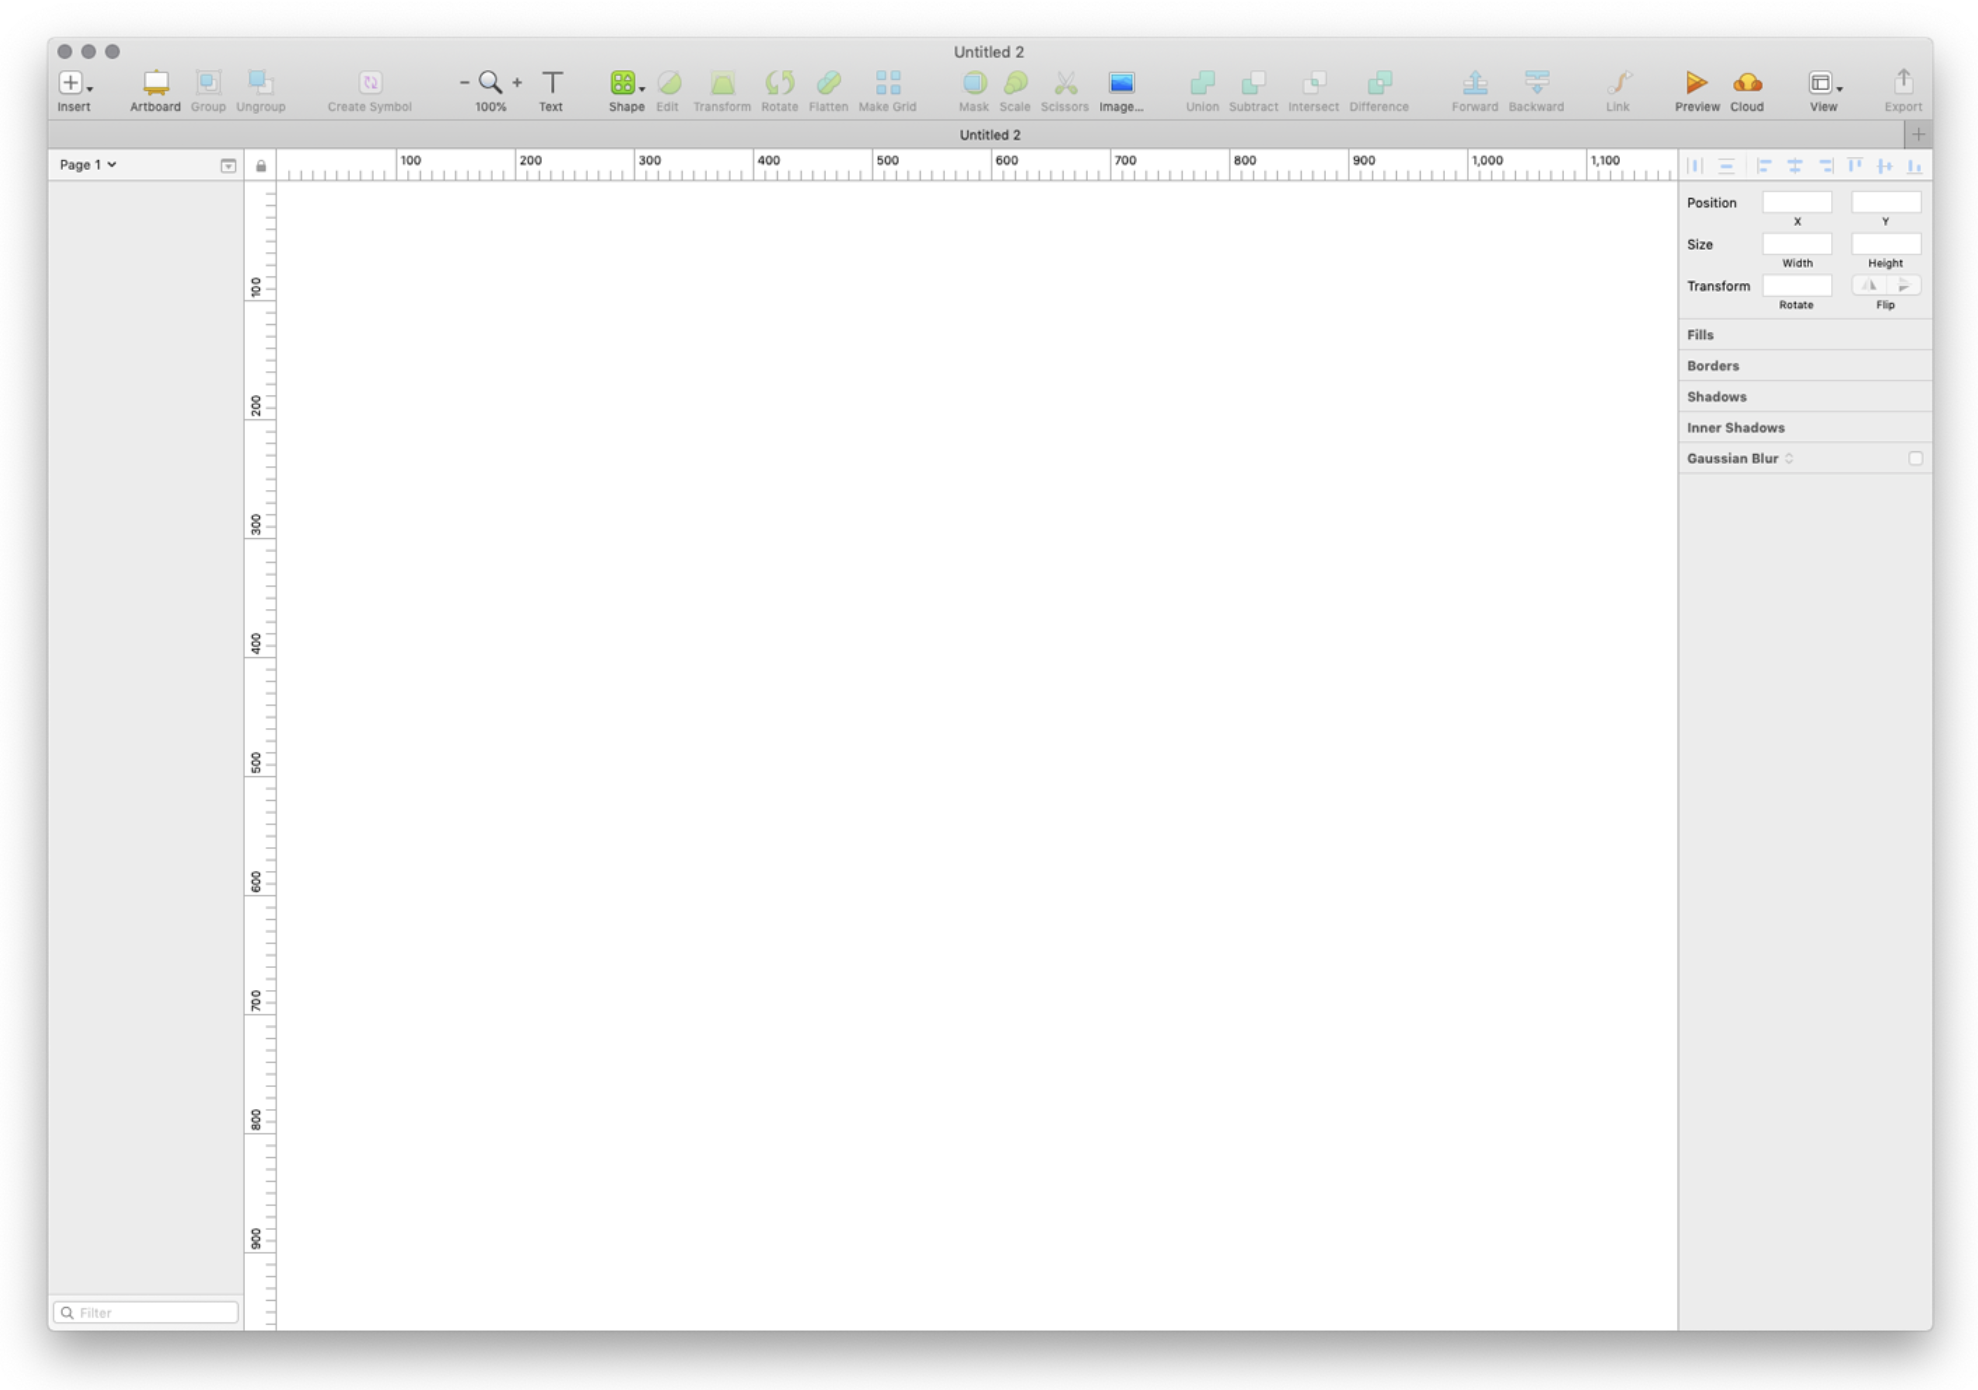Expand the Fills section
Image resolution: width=1978 pixels, height=1390 pixels.
[x=1805, y=335]
